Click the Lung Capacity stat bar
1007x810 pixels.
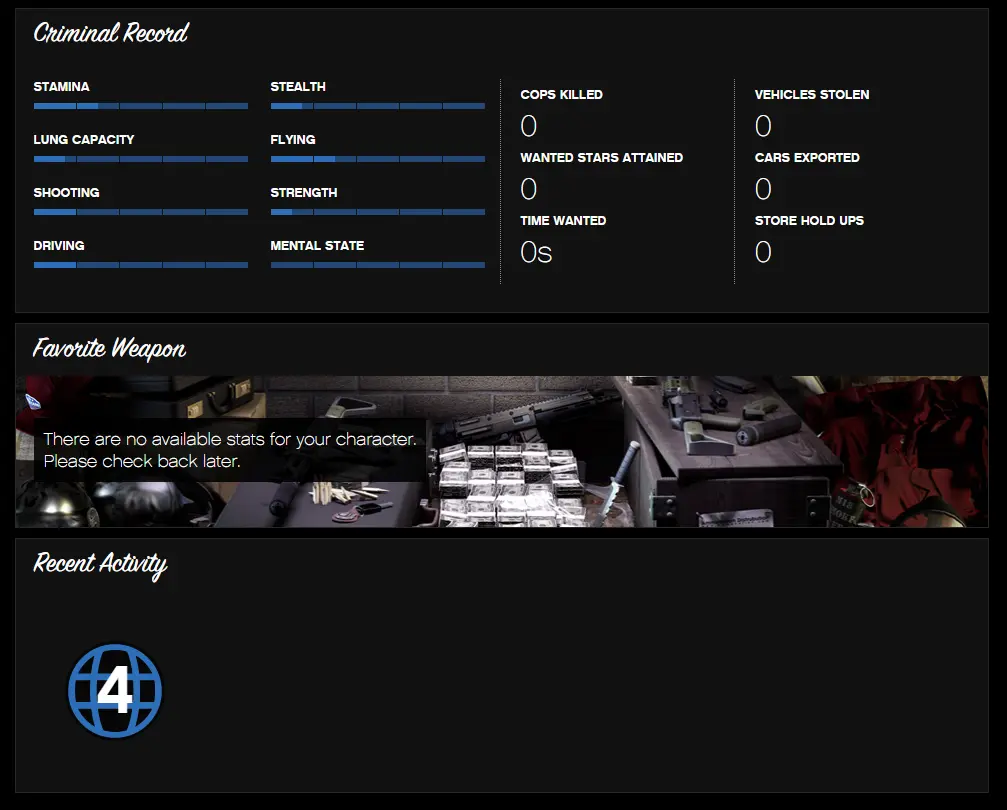pyautogui.click(x=141, y=159)
